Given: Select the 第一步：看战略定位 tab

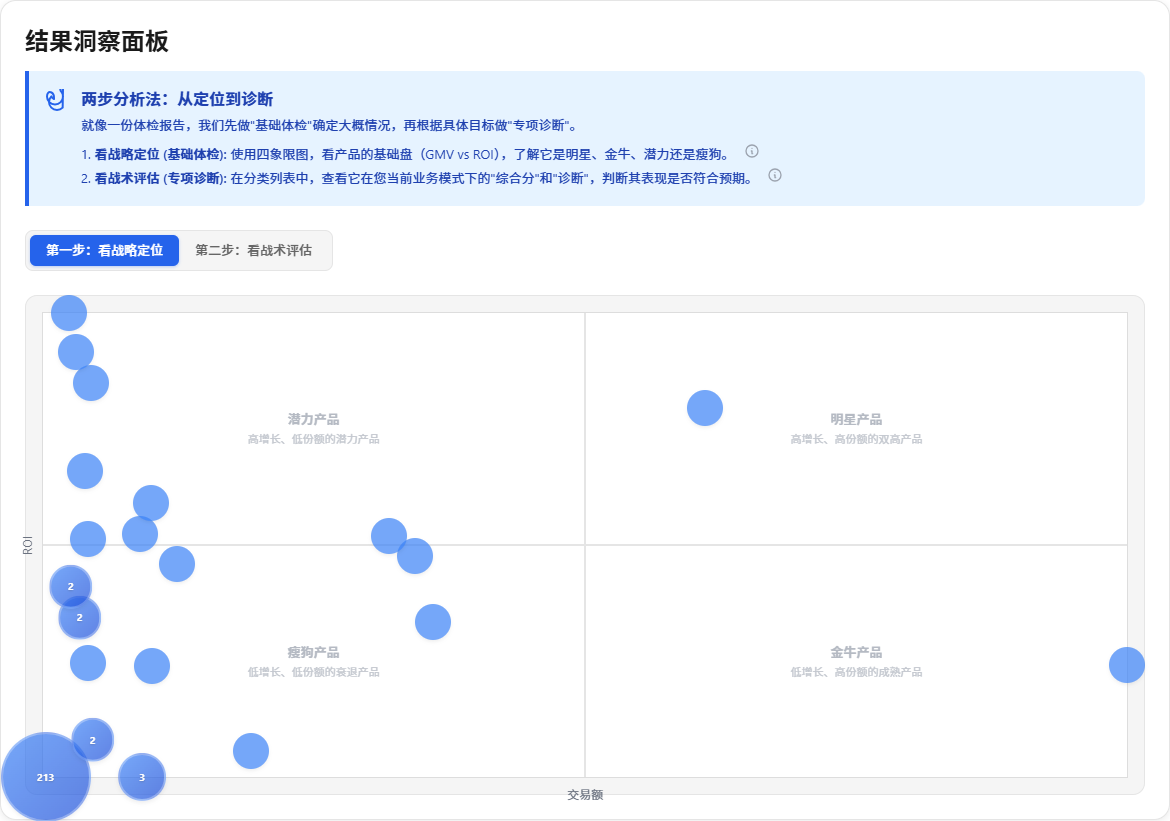Looking at the screenshot, I should (104, 251).
